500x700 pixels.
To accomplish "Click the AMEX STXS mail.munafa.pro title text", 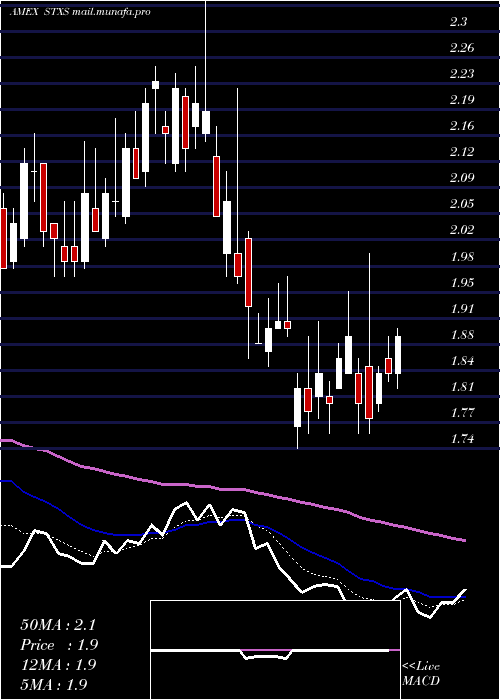I will click(79, 12).
